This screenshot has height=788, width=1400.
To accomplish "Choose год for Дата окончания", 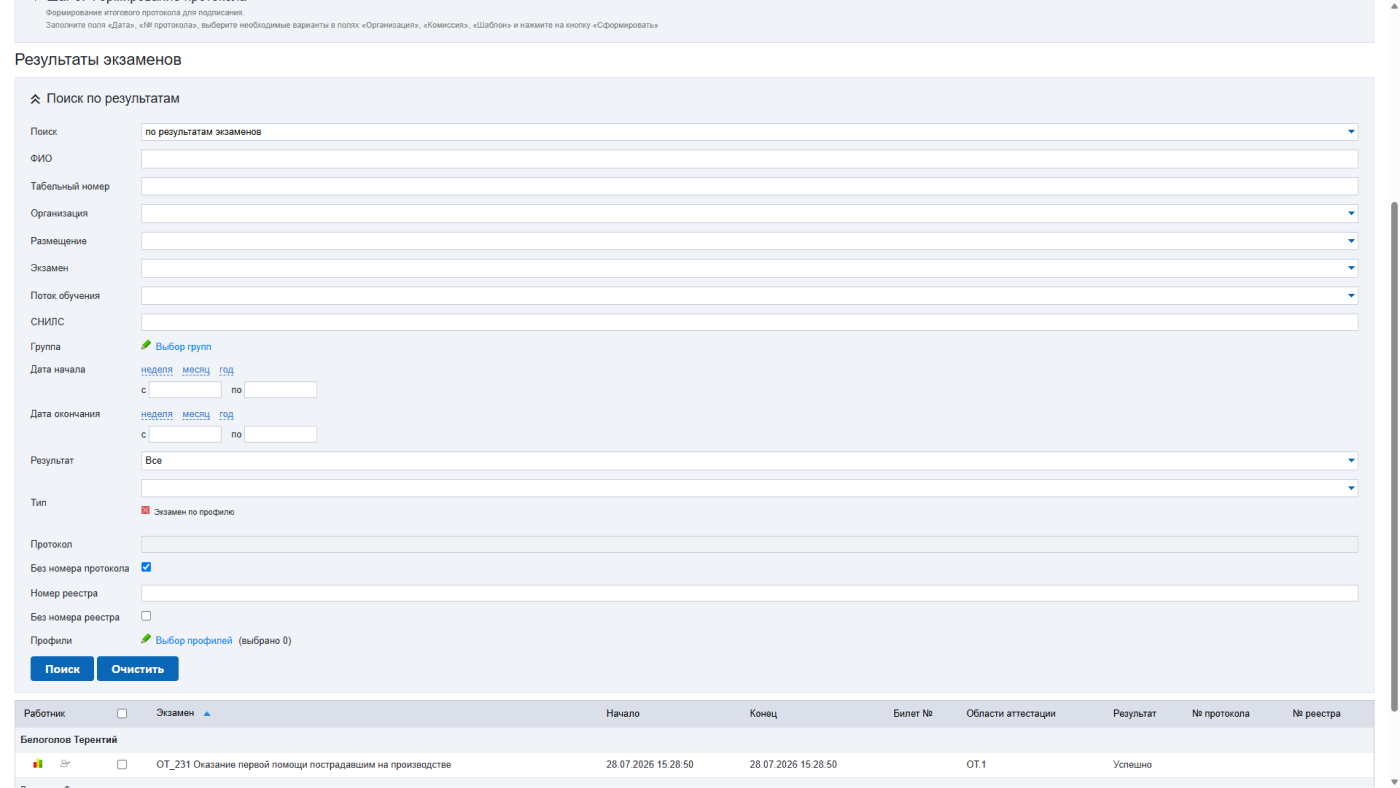I will click(x=227, y=414).
